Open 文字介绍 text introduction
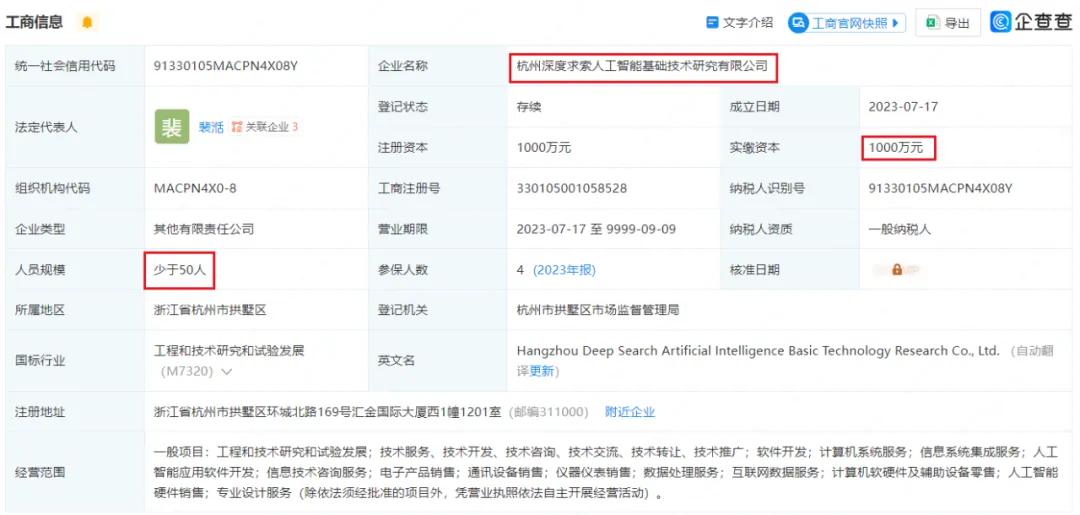1080x515 pixels. pyautogui.click(x=740, y=23)
